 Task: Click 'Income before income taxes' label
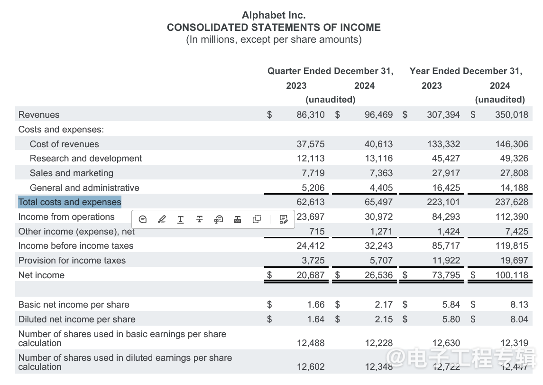76,246
